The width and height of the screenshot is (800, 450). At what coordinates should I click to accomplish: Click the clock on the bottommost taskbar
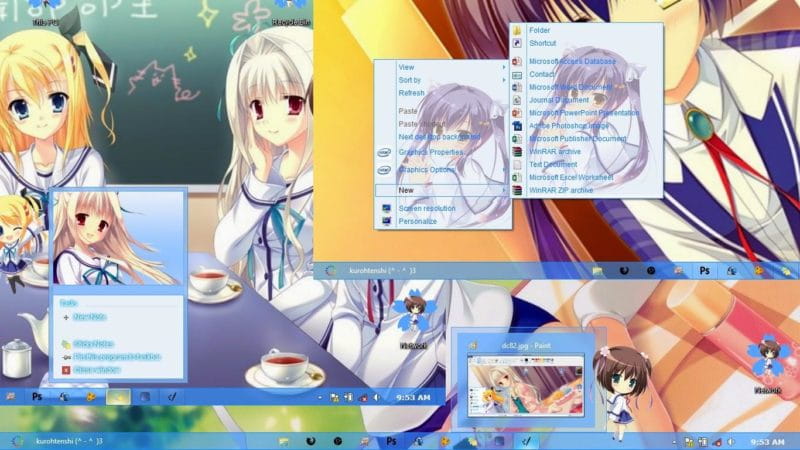click(x=768, y=442)
